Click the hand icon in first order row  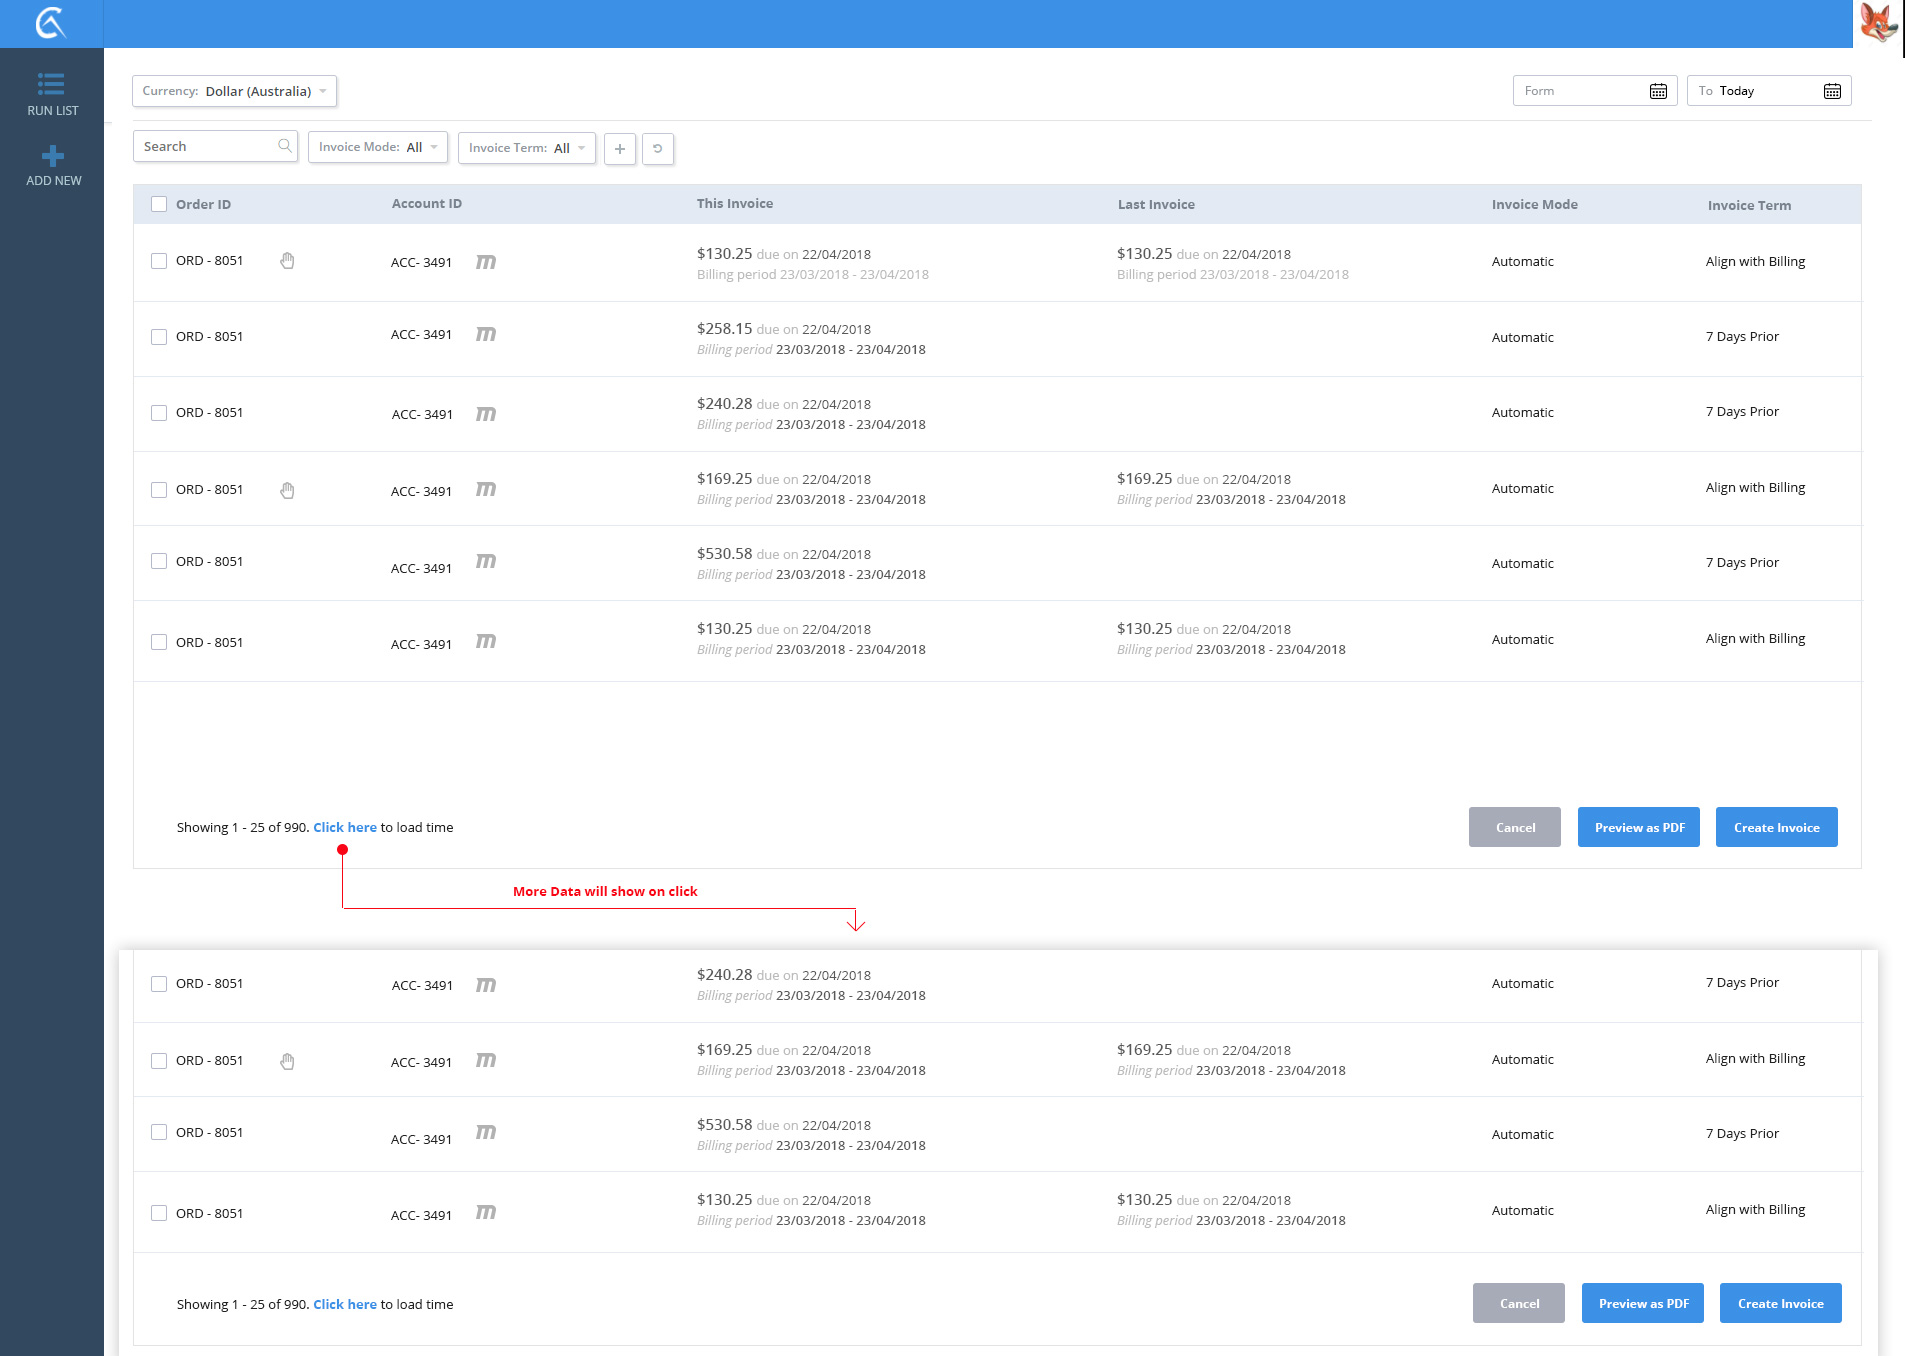pyautogui.click(x=287, y=261)
